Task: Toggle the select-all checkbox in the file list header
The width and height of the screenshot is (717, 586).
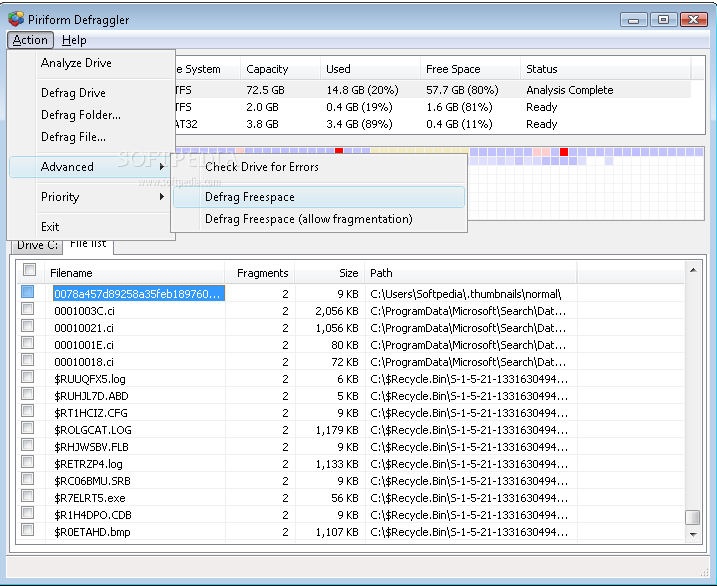Action: (29, 270)
